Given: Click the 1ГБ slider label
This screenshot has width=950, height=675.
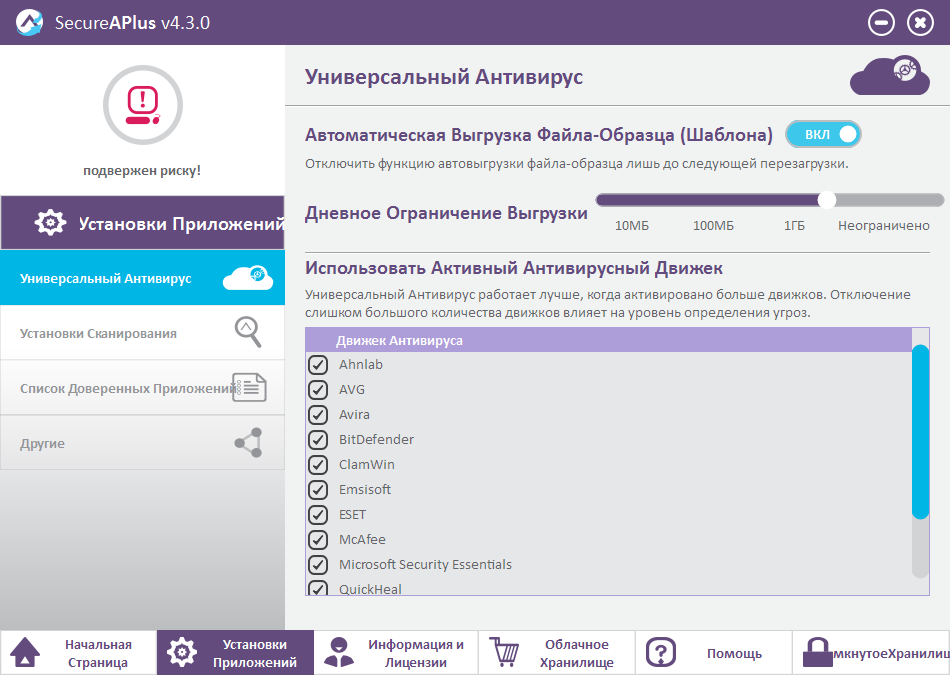Looking at the screenshot, I should point(794,225).
